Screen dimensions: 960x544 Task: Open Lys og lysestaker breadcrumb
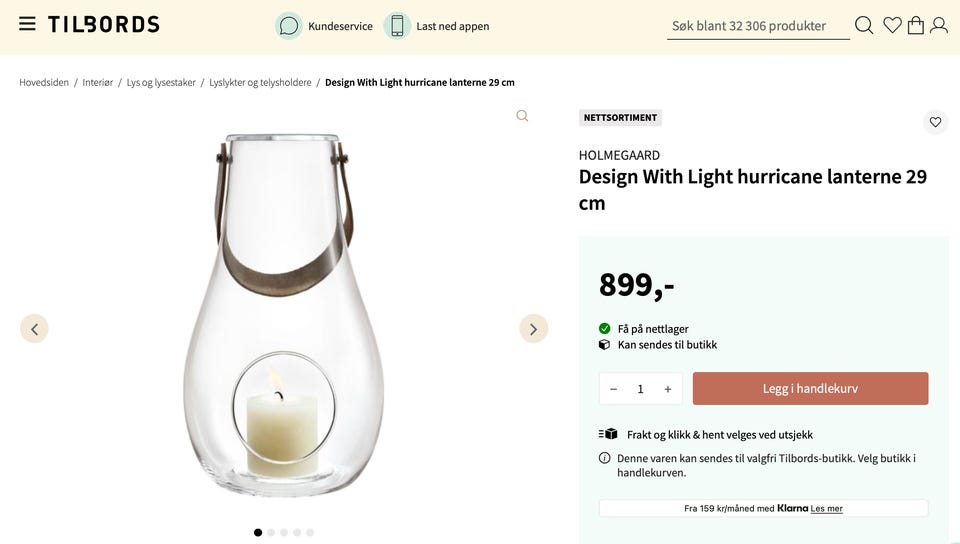tap(161, 83)
